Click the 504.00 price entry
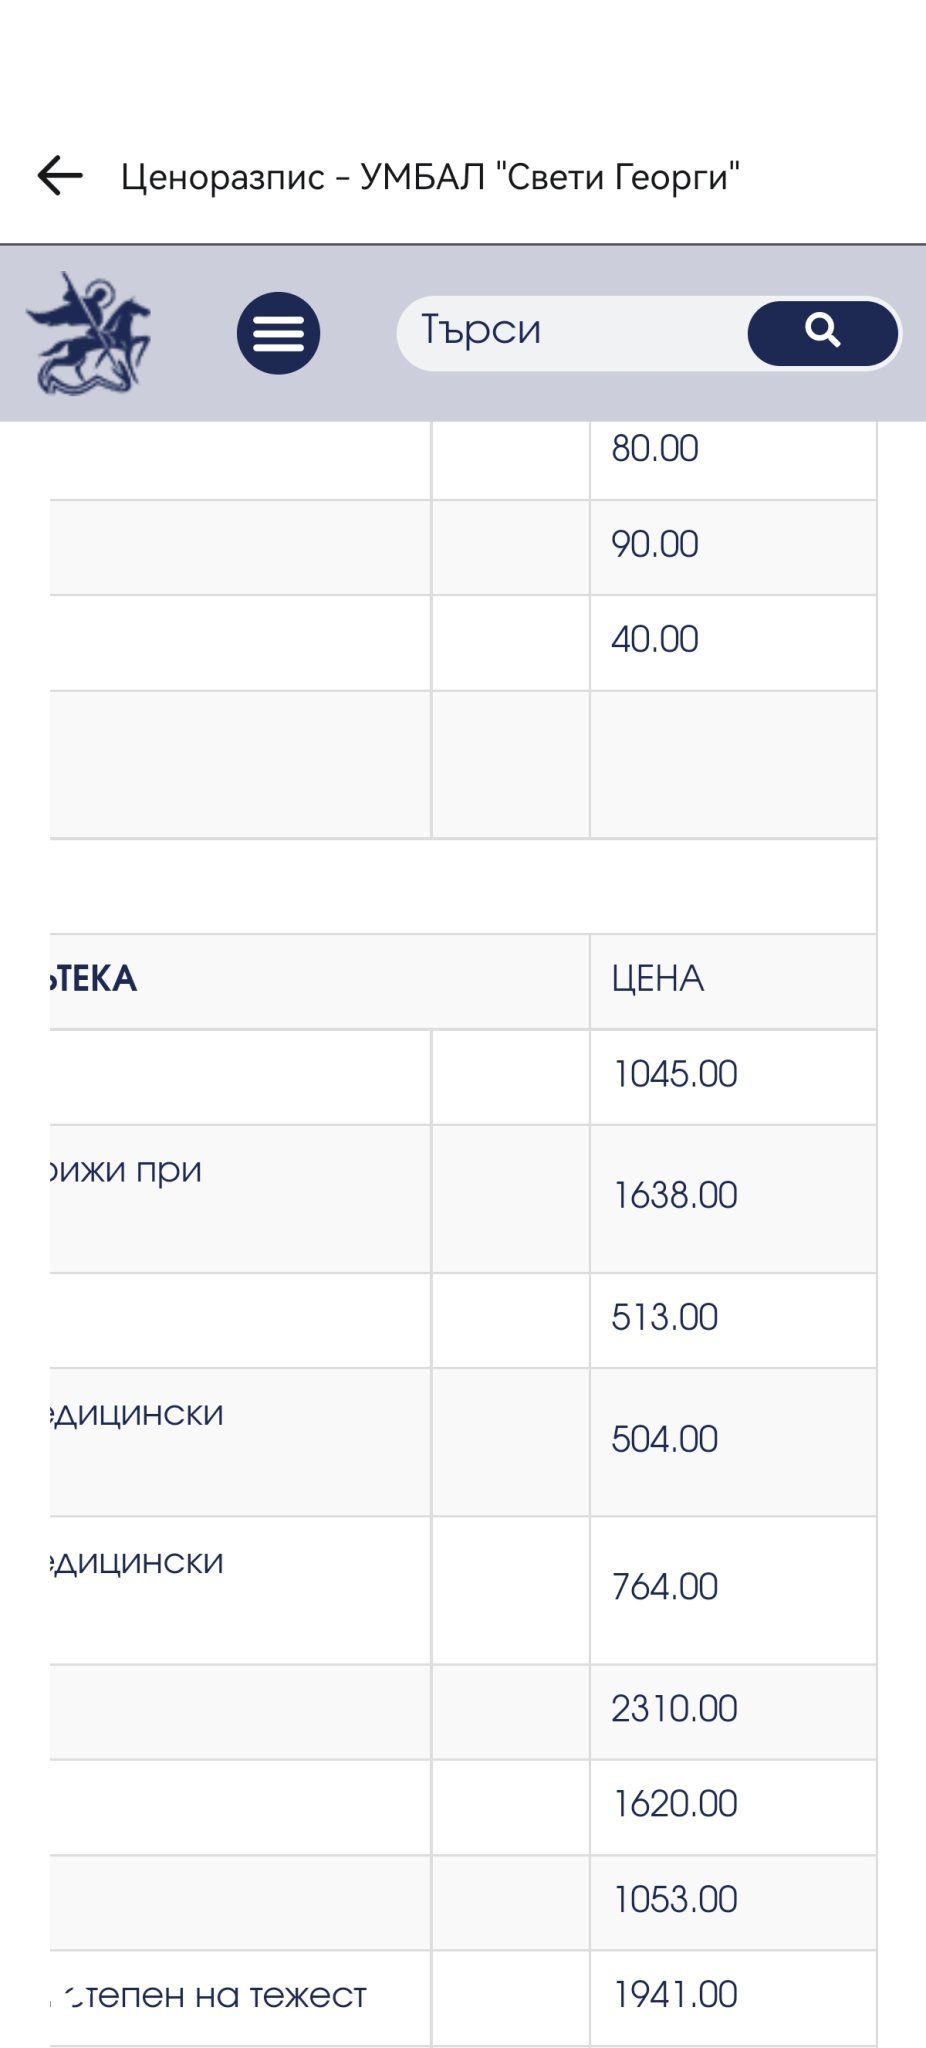926x2048 pixels. coord(733,1441)
